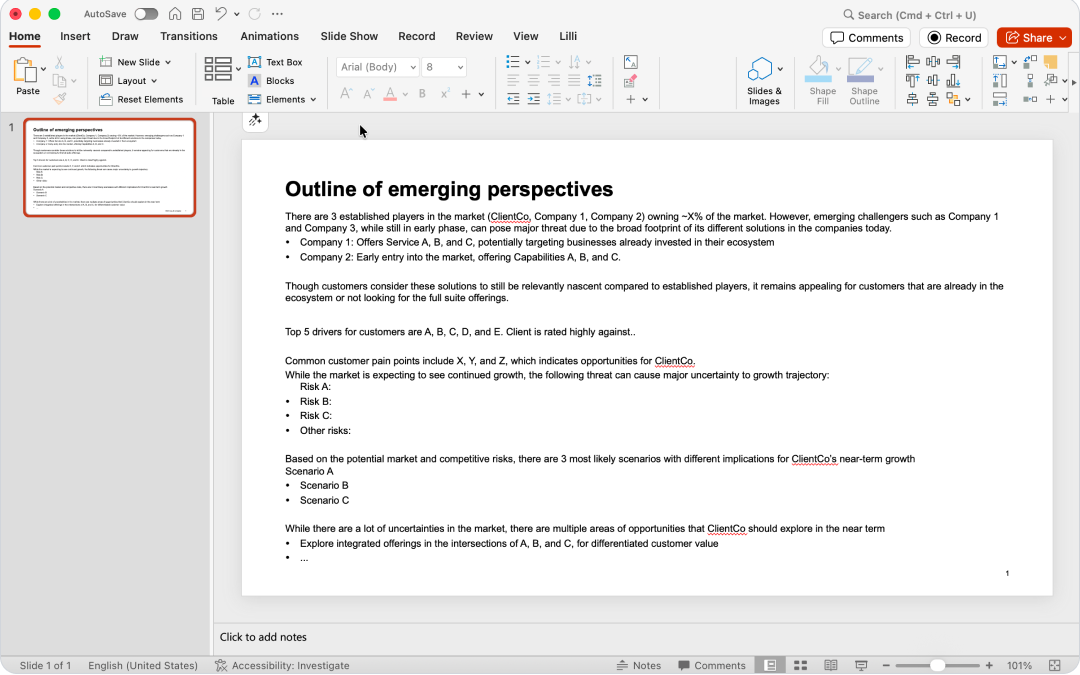Click the align bottom bar chart icon
Viewport: 1080px width, 675px height.
coord(953,81)
